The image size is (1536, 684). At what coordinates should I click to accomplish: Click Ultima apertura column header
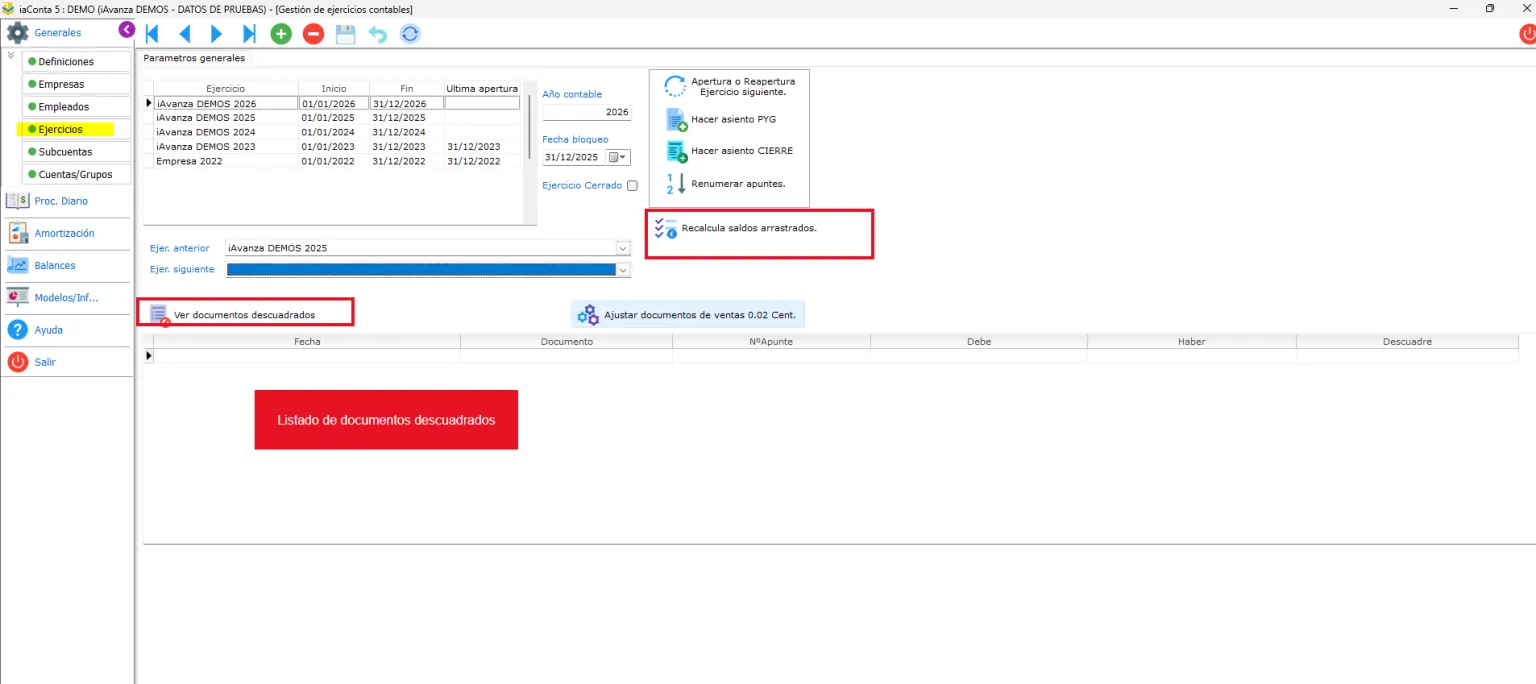(x=482, y=89)
